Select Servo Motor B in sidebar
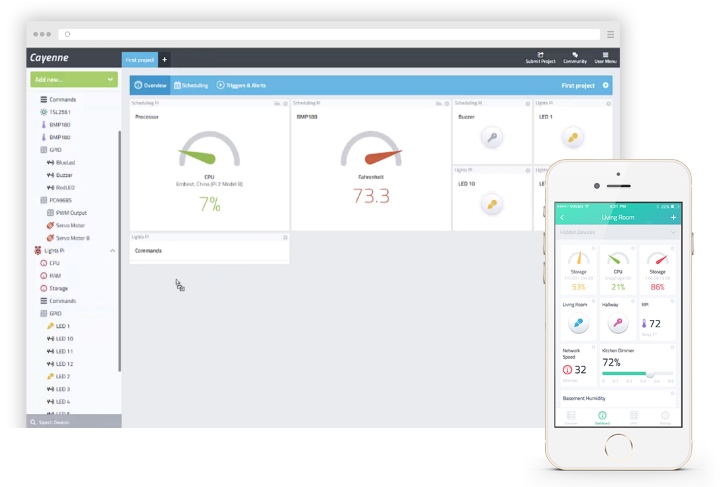 pos(68,238)
